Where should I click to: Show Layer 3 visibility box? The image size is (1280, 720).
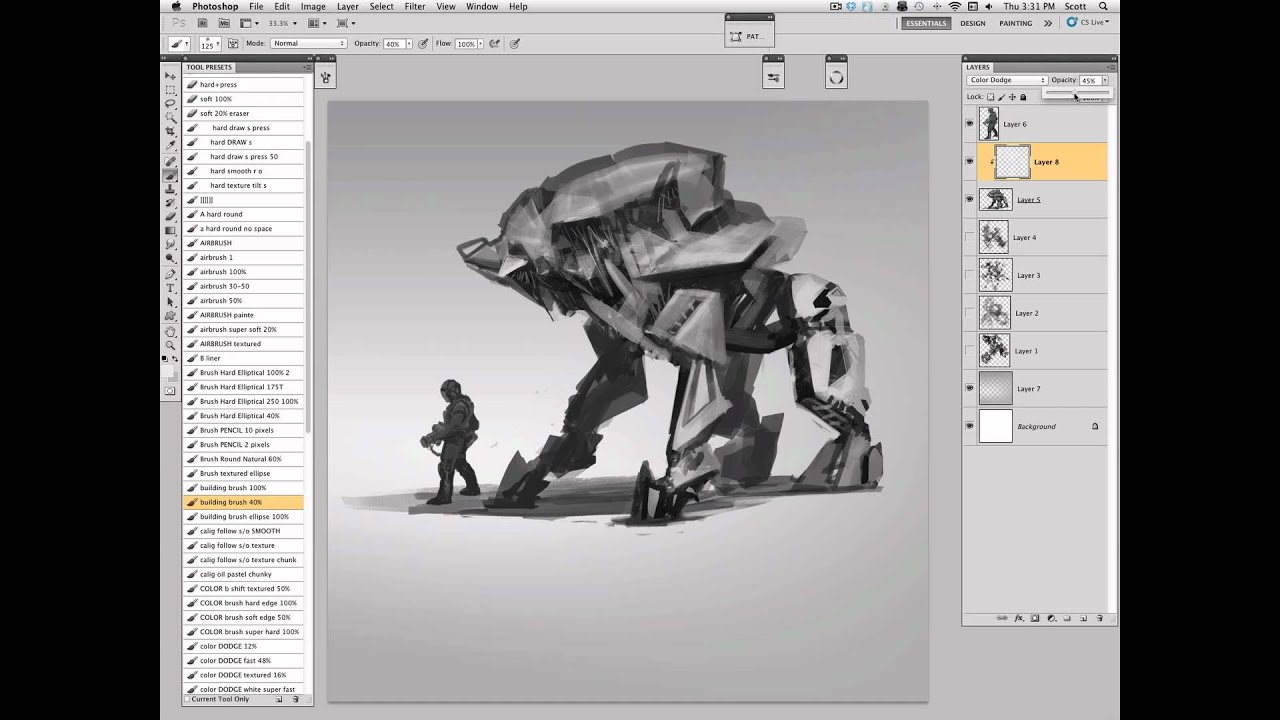[x=969, y=275]
